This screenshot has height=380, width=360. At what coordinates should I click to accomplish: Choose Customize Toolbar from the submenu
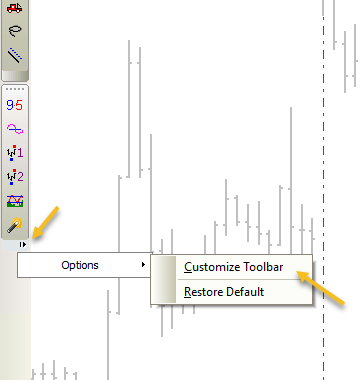pyautogui.click(x=234, y=267)
